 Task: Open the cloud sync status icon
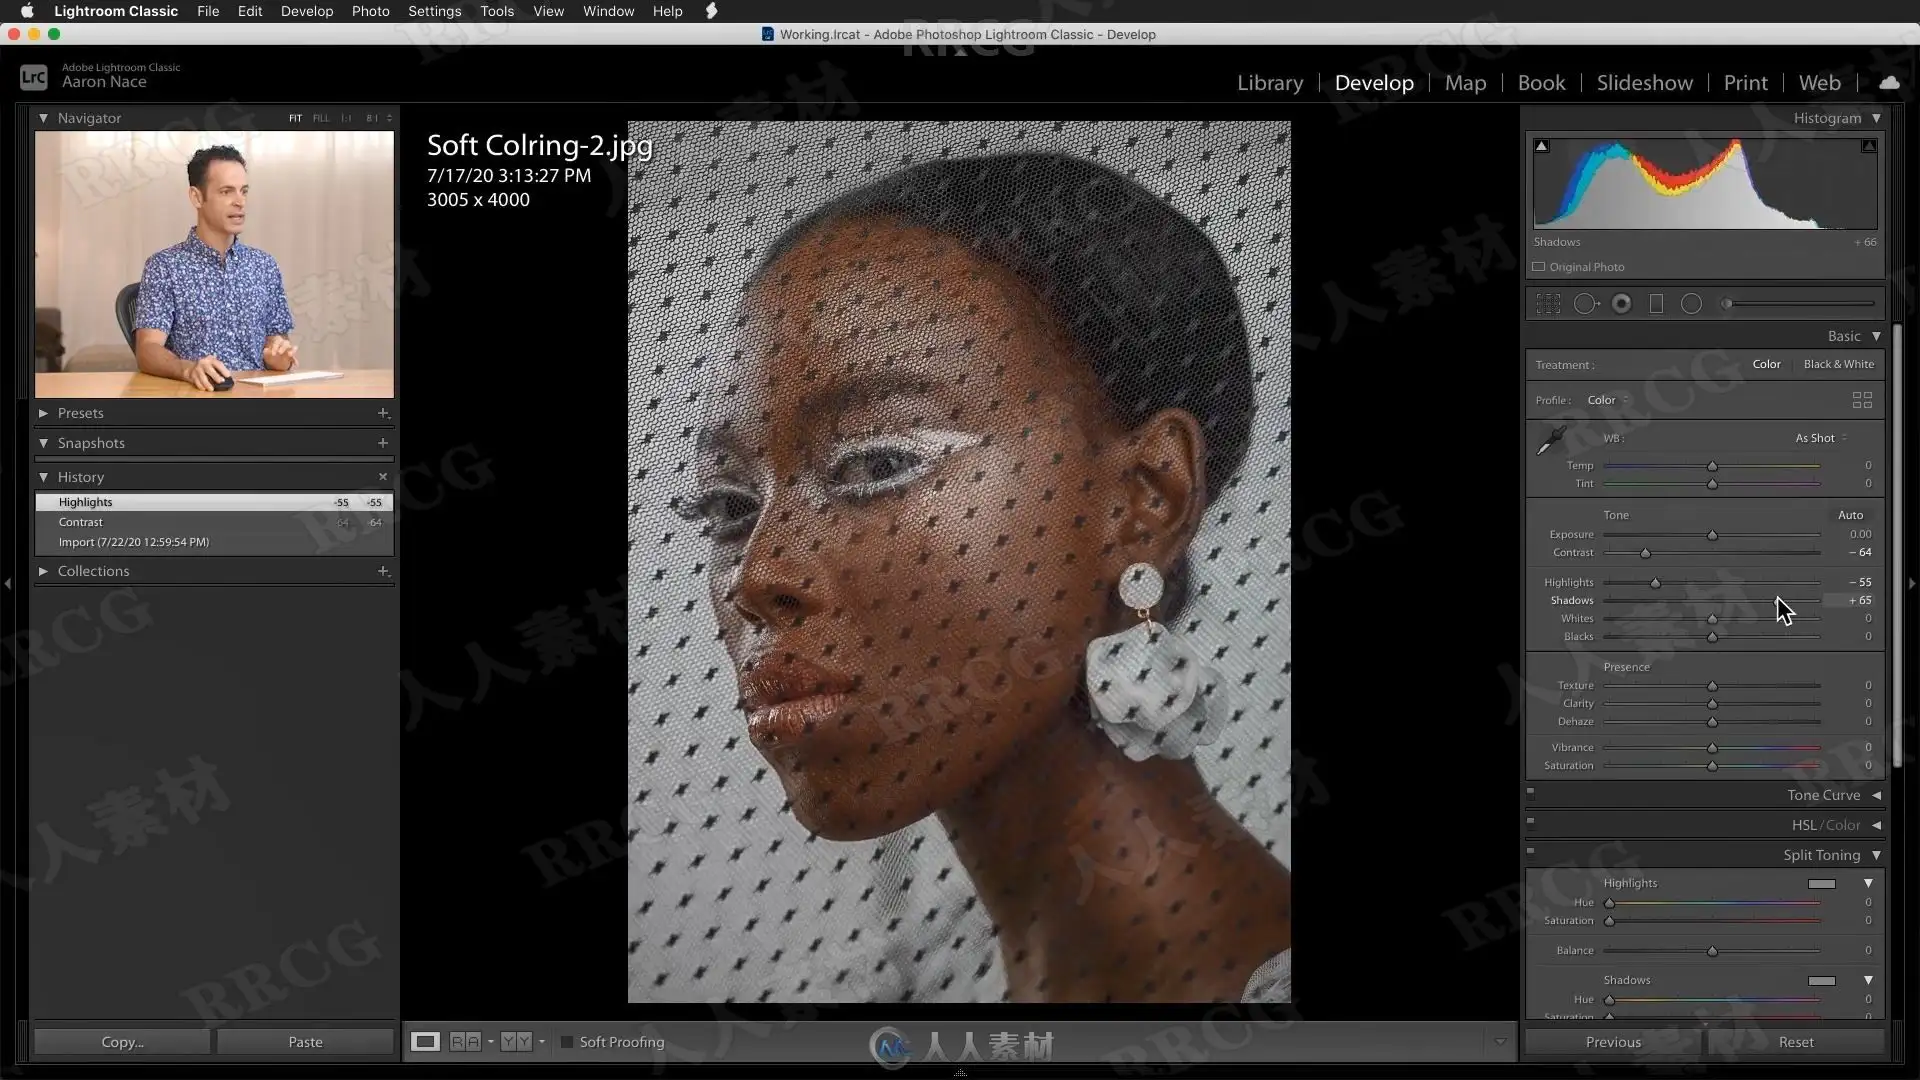(x=1889, y=83)
